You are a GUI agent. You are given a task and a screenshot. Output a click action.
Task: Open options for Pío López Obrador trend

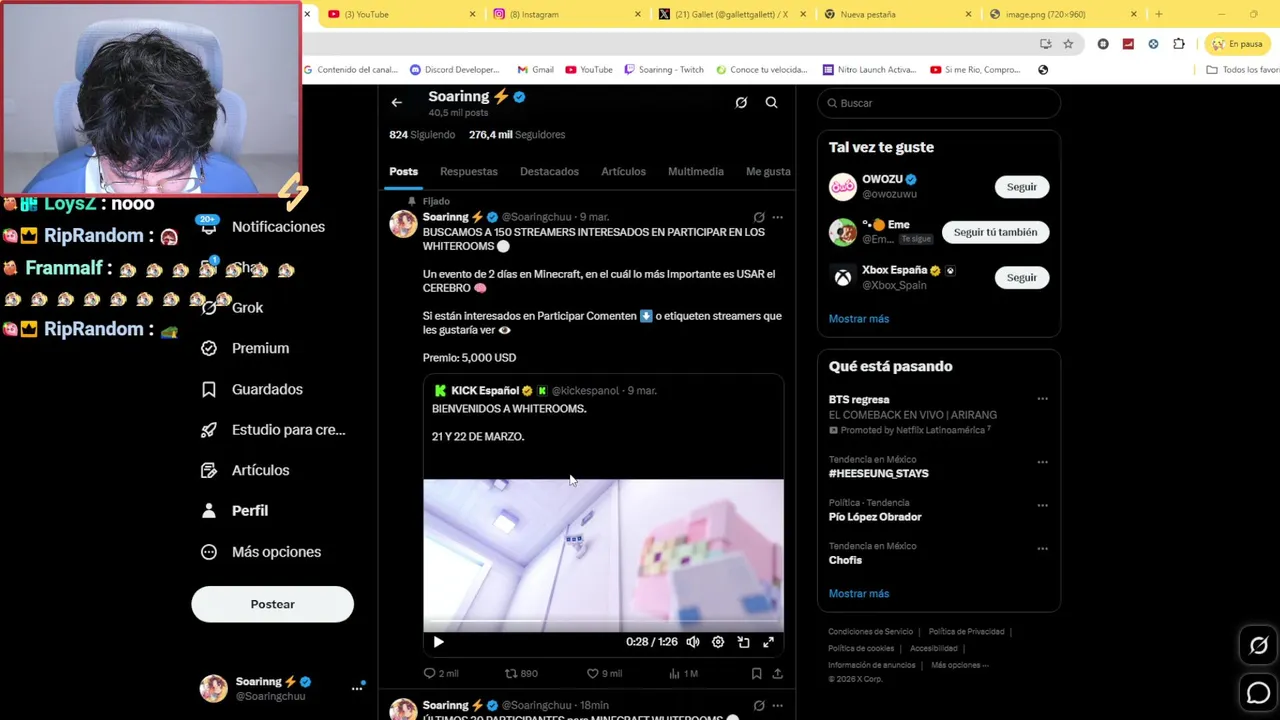[1042, 505]
